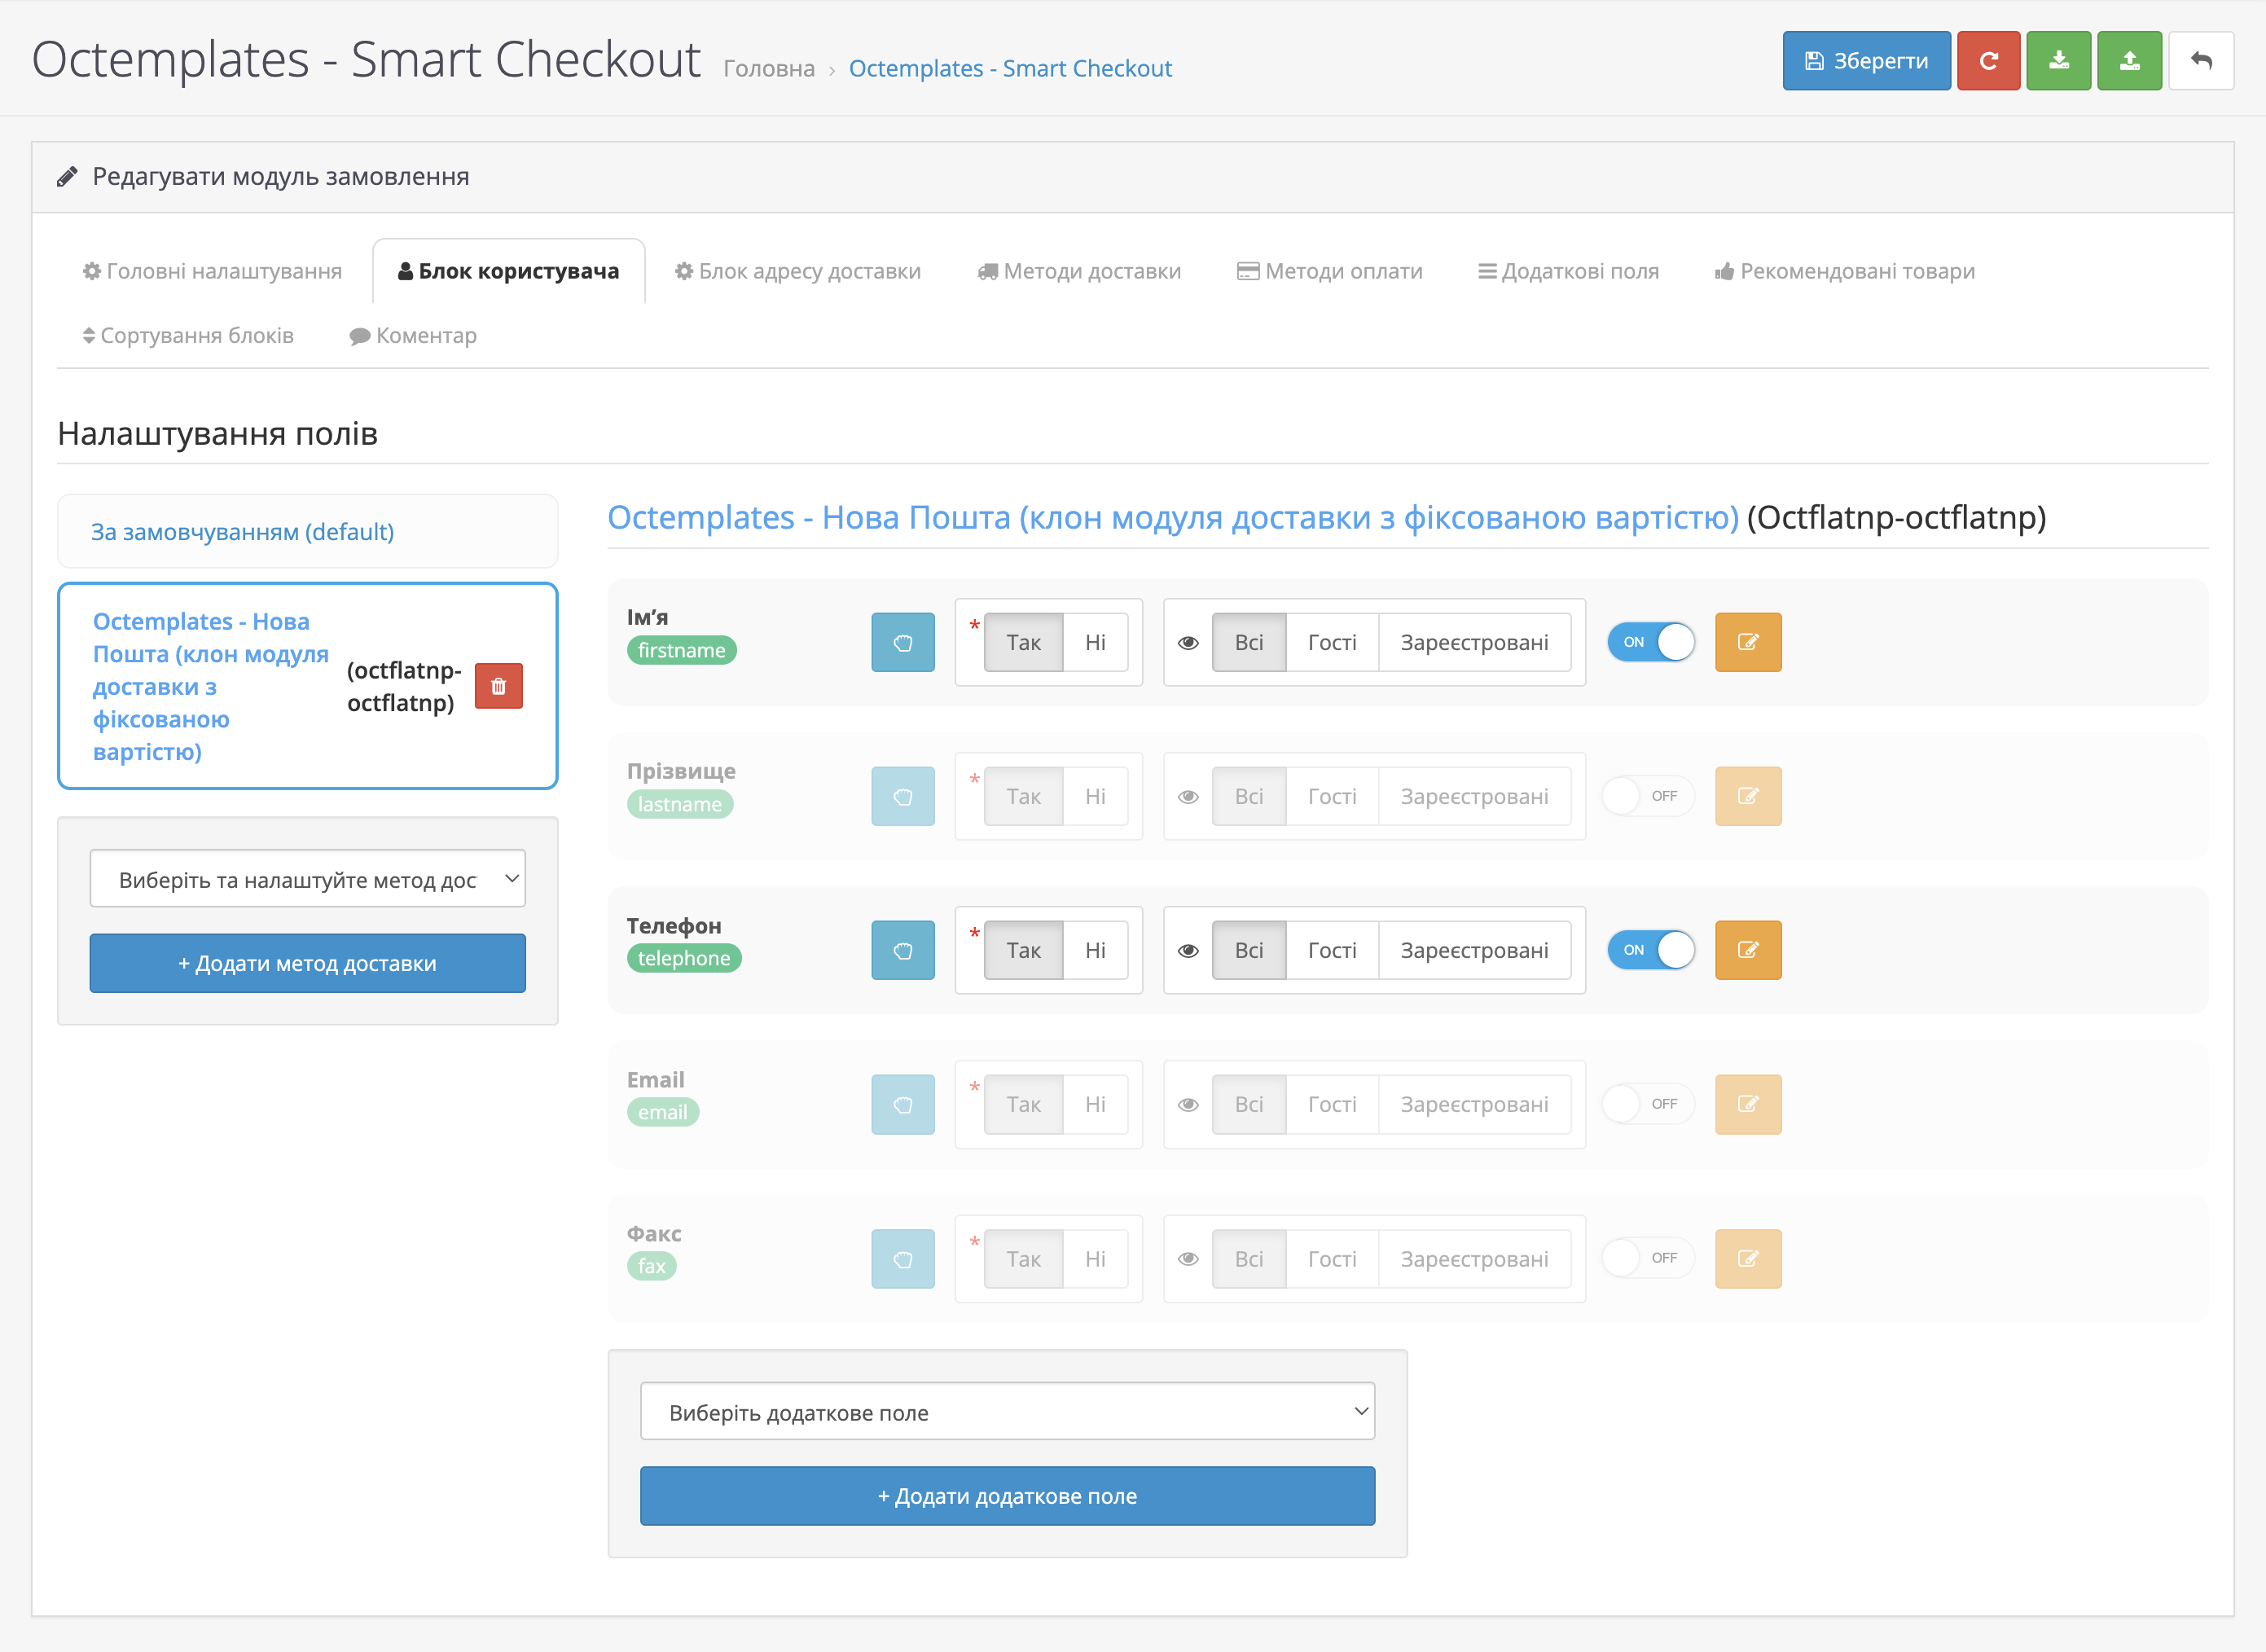
Task: Open the Додаткові поля tab
Action: tap(1568, 271)
